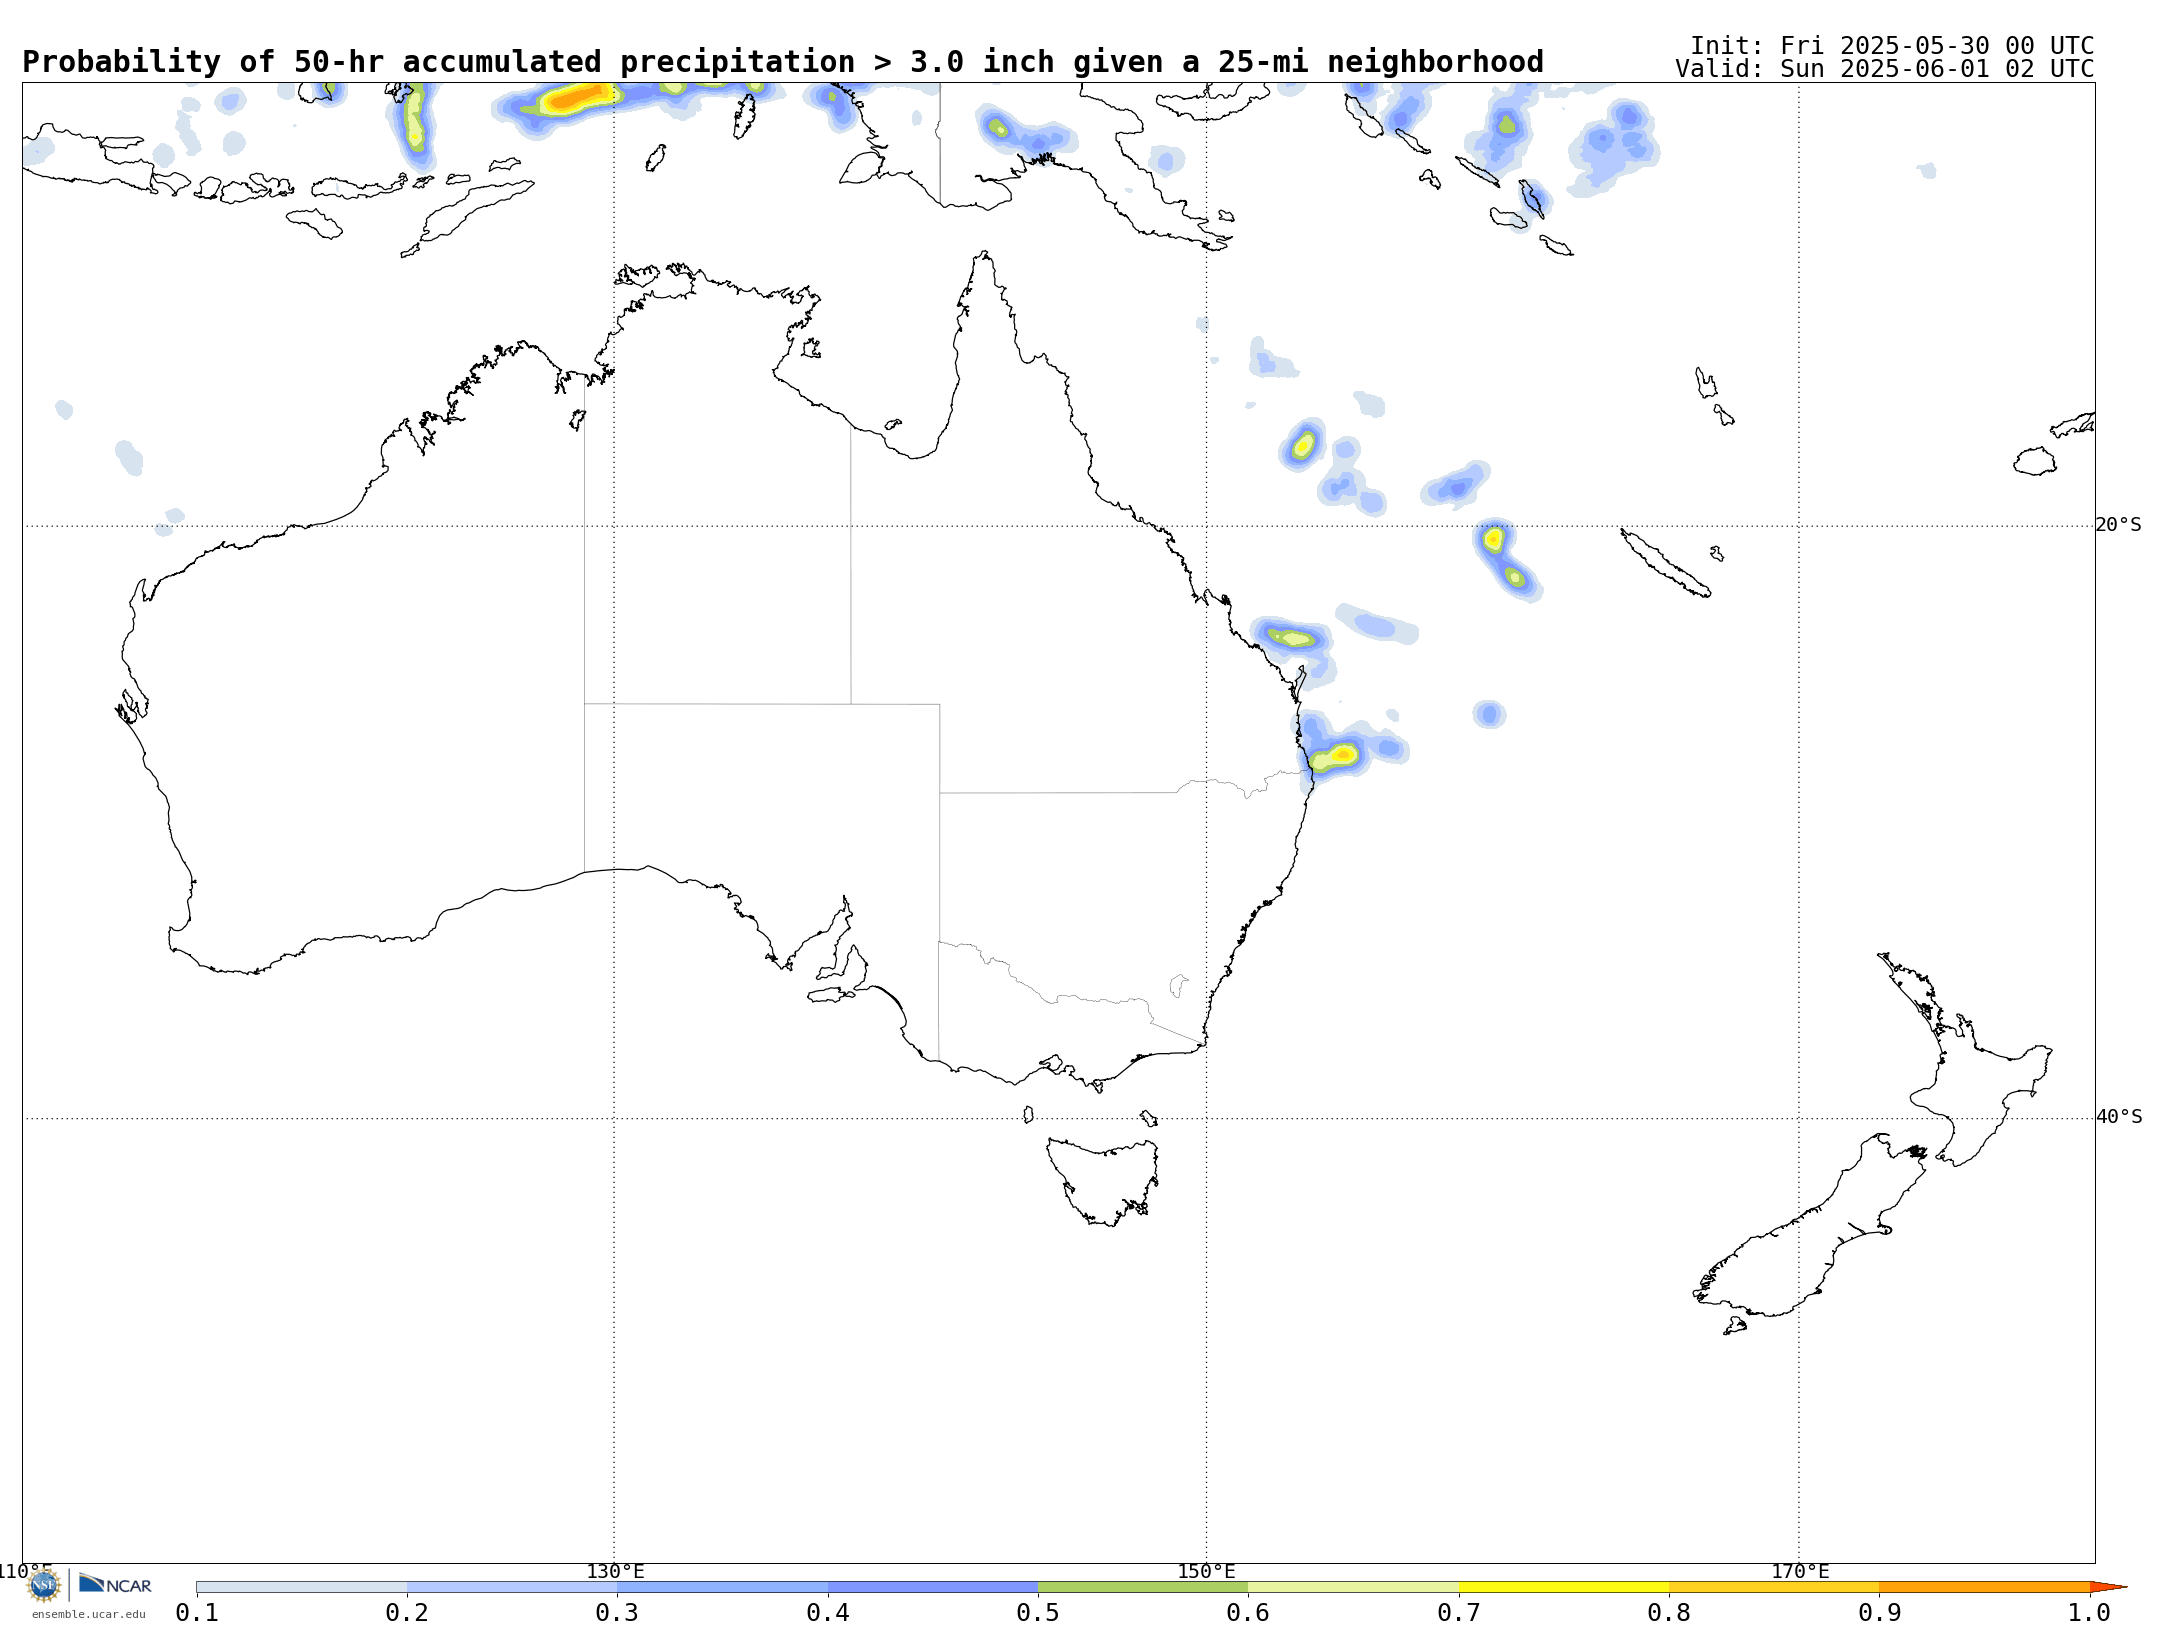Select the 0.8–0.9 gold color segment
2160x1626 pixels.
pos(1774,1587)
